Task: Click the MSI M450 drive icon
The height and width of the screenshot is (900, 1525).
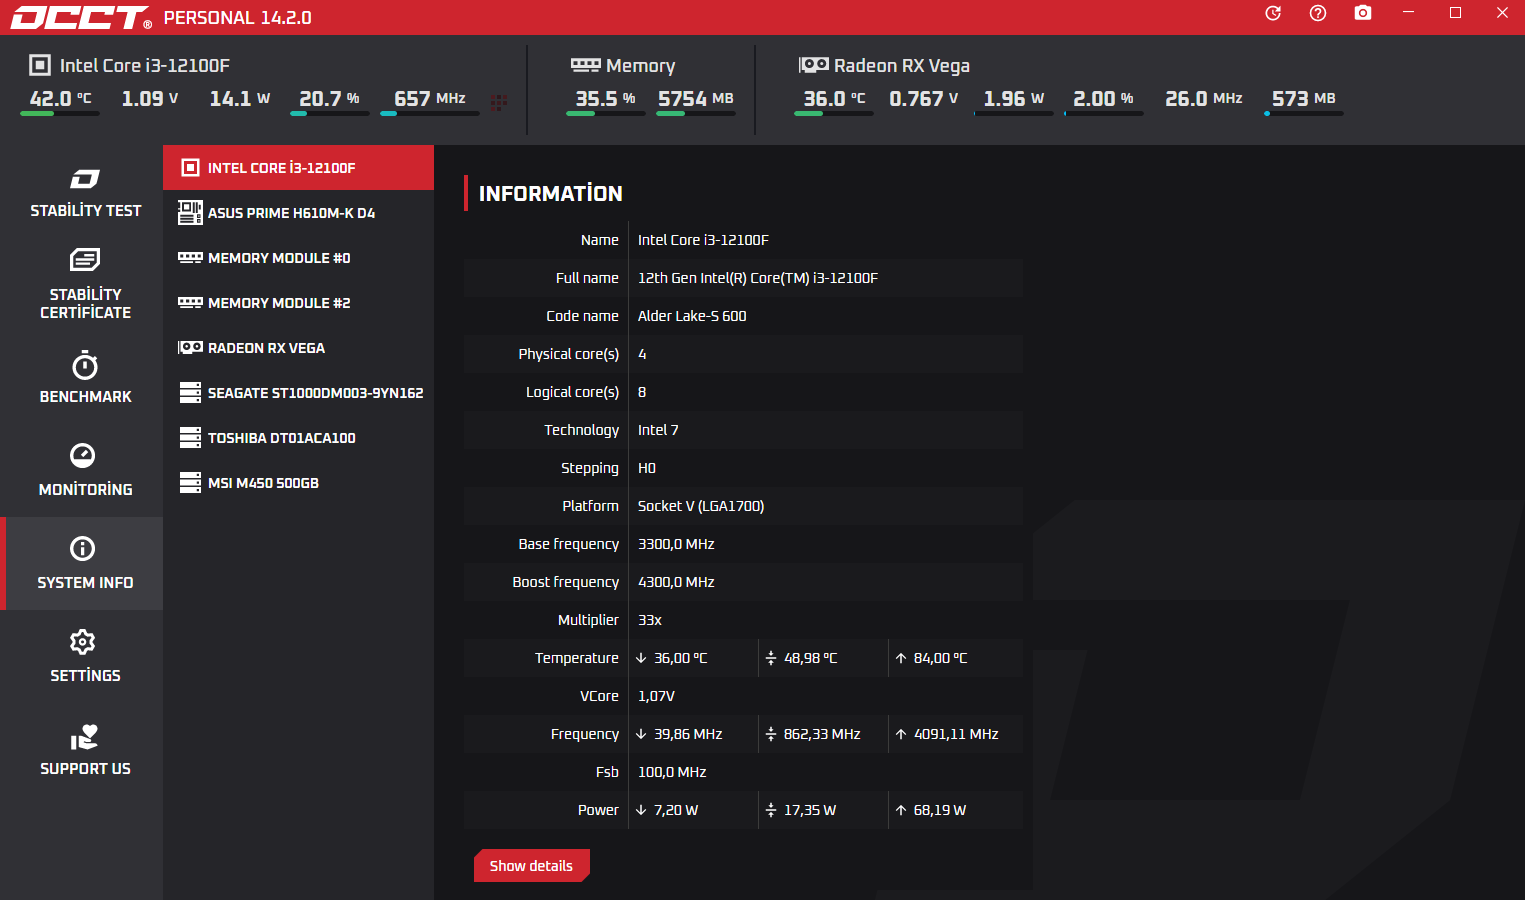Action: click(190, 482)
